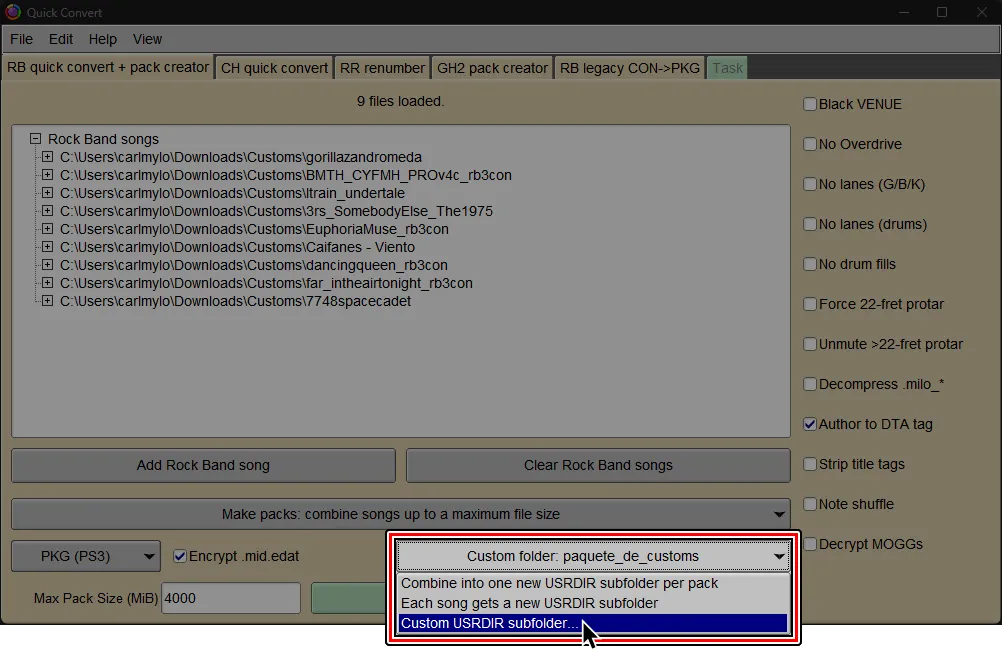Image resolution: width=1002 pixels, height=670 pixels.
Task: Expand the gorillazandromeda song entry
Action: click(47, 157)
